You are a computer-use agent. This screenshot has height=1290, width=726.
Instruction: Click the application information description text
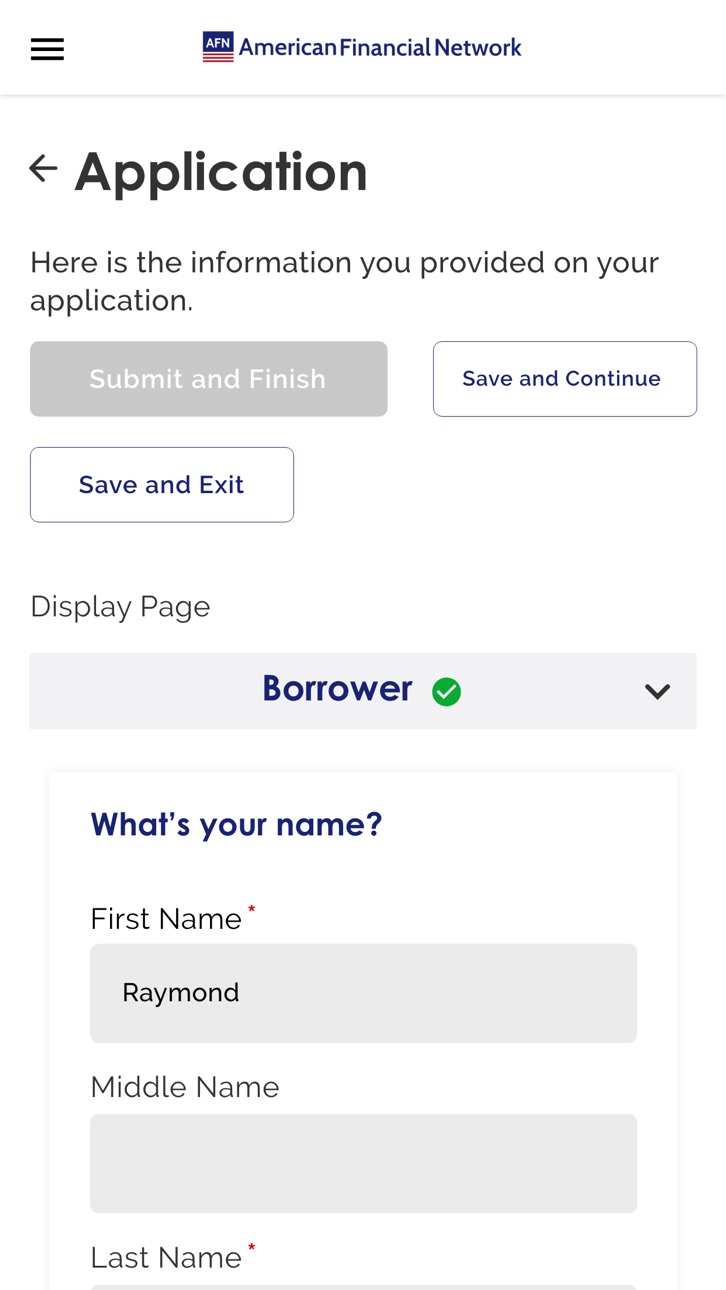[344, 281]
